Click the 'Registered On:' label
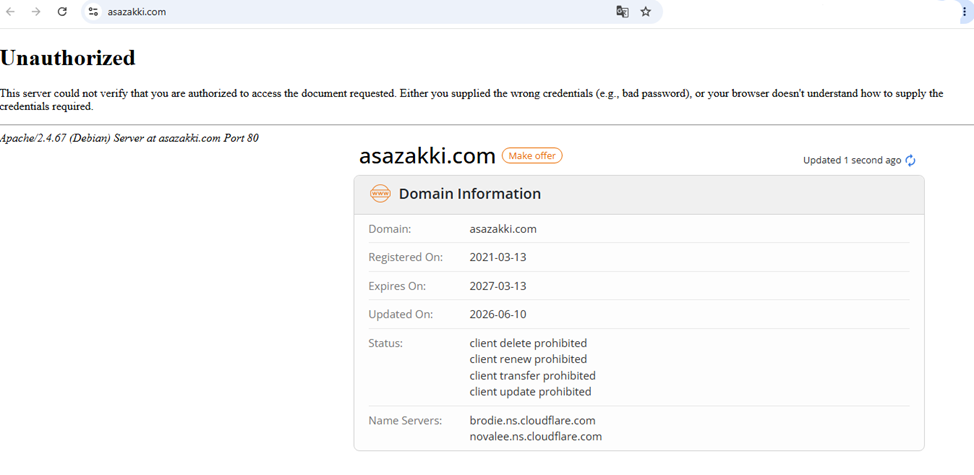The width and height of the screenshot is (974, 475). [406, 257]
